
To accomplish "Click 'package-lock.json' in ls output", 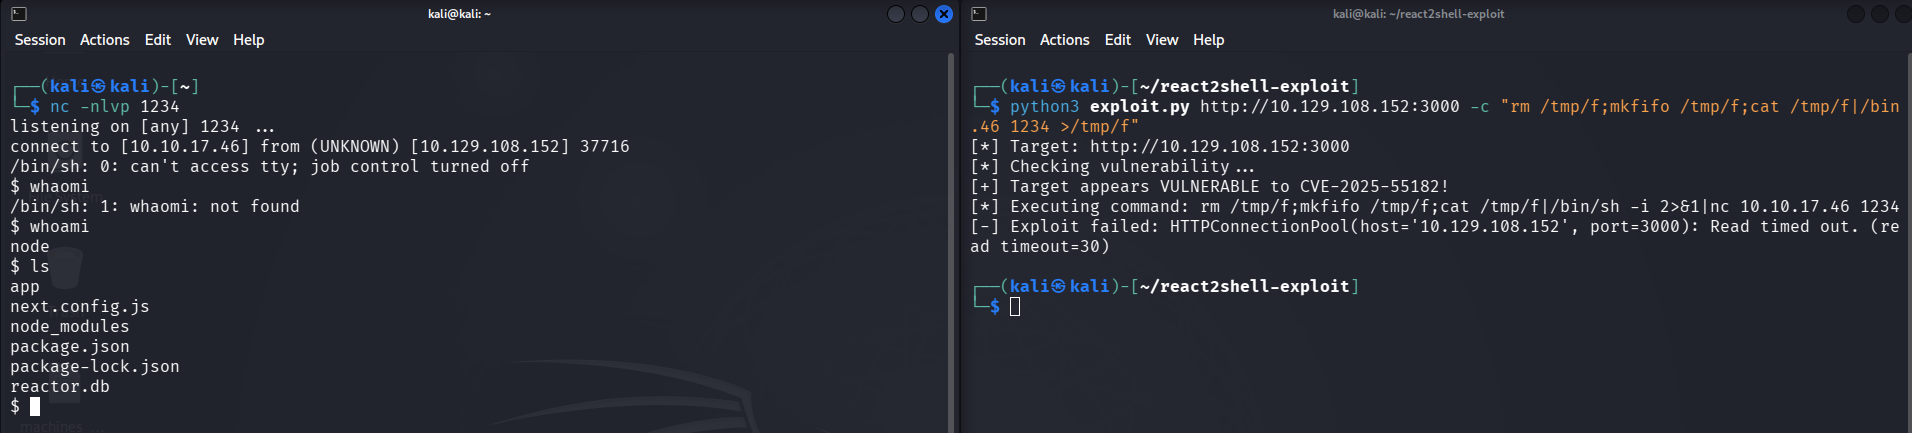I will (x=95, y=367).
